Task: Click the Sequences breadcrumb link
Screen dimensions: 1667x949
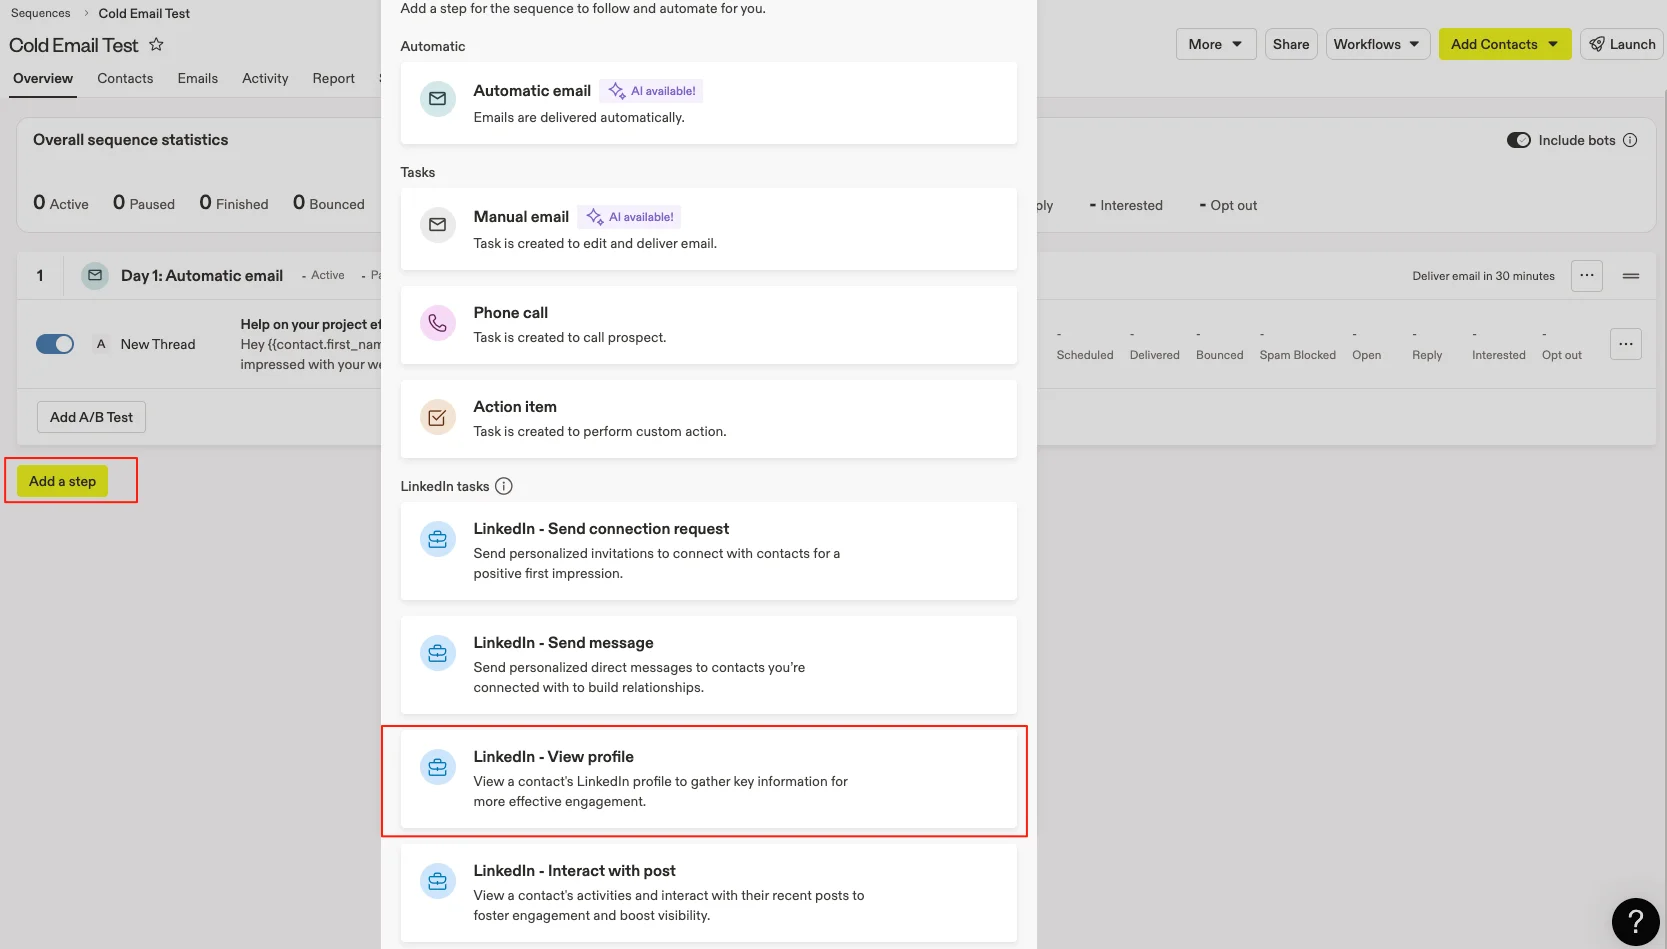Action: click(x=41, y=14)
